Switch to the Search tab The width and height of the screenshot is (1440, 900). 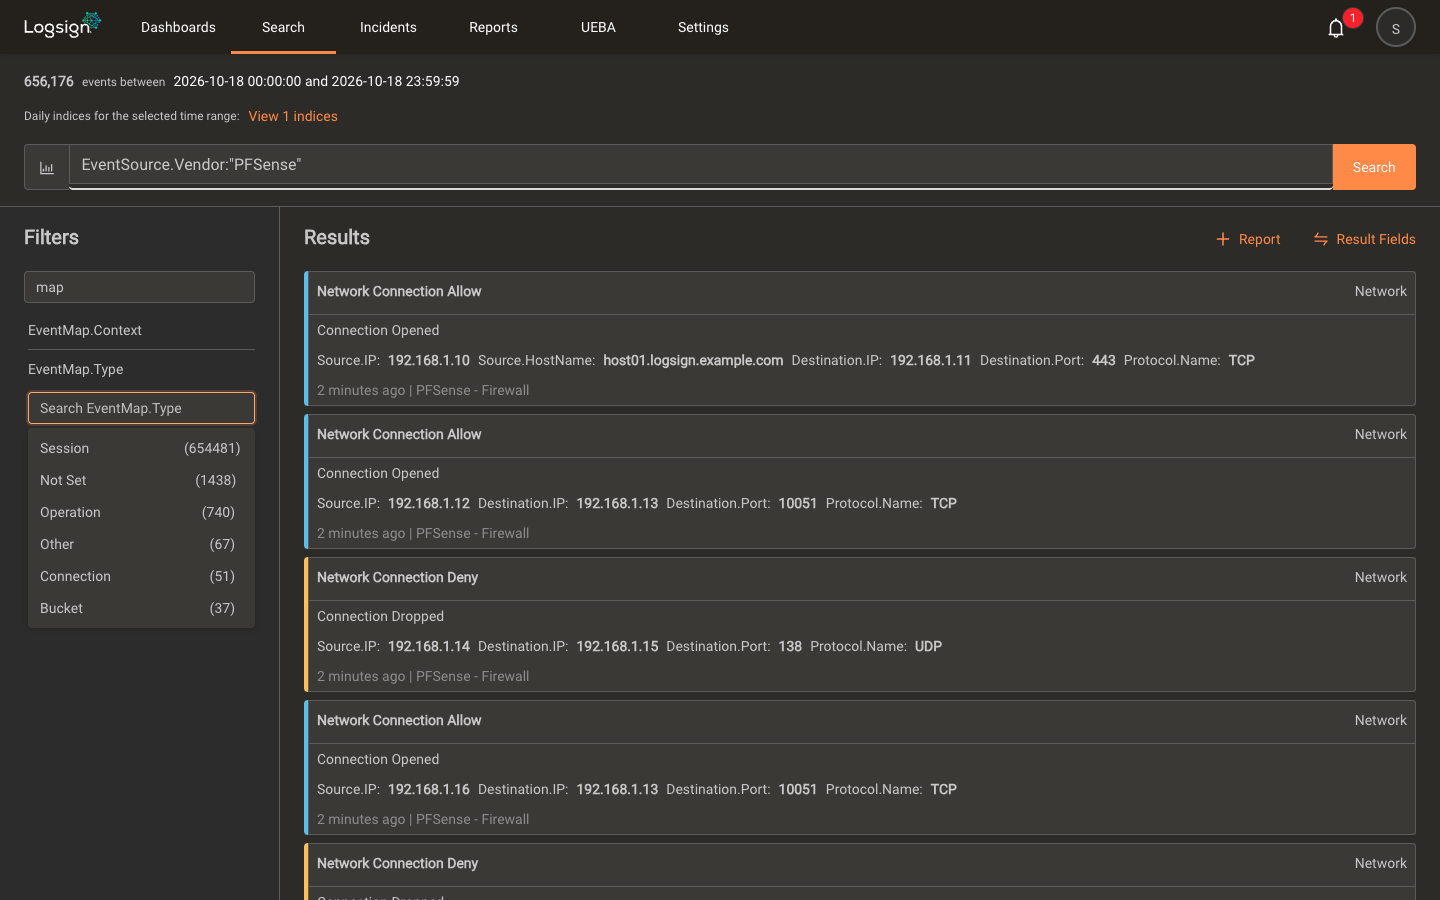click(x=283, y=27)
